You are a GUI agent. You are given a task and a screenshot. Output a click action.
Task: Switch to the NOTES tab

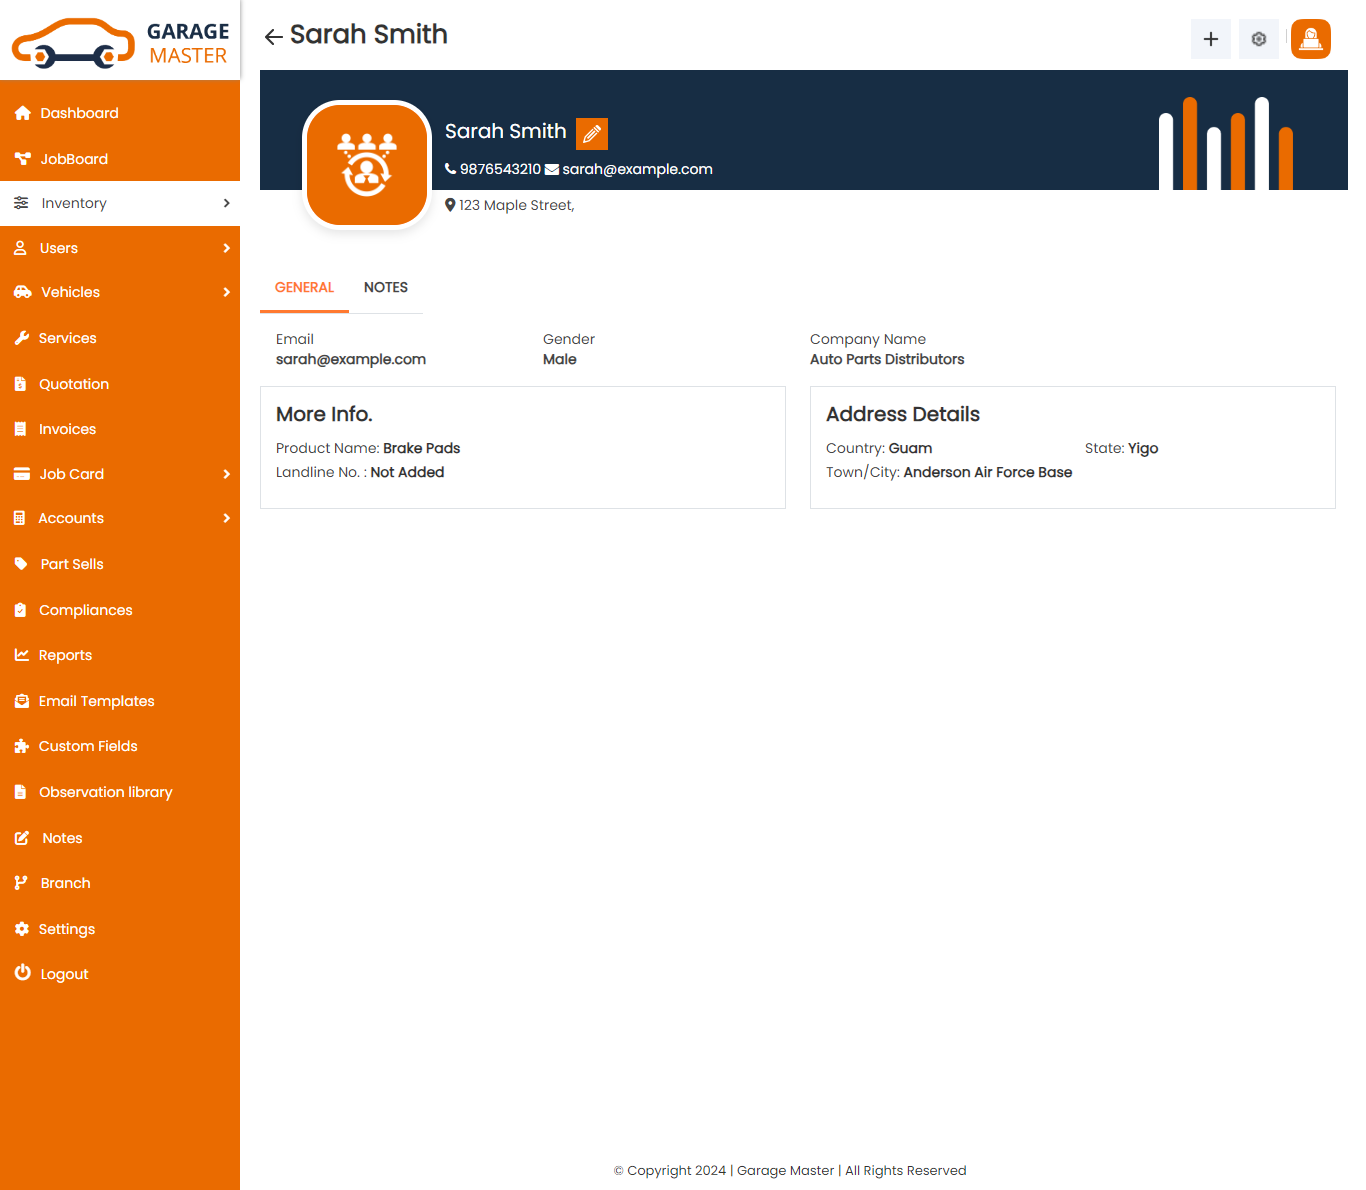[385, 288]
